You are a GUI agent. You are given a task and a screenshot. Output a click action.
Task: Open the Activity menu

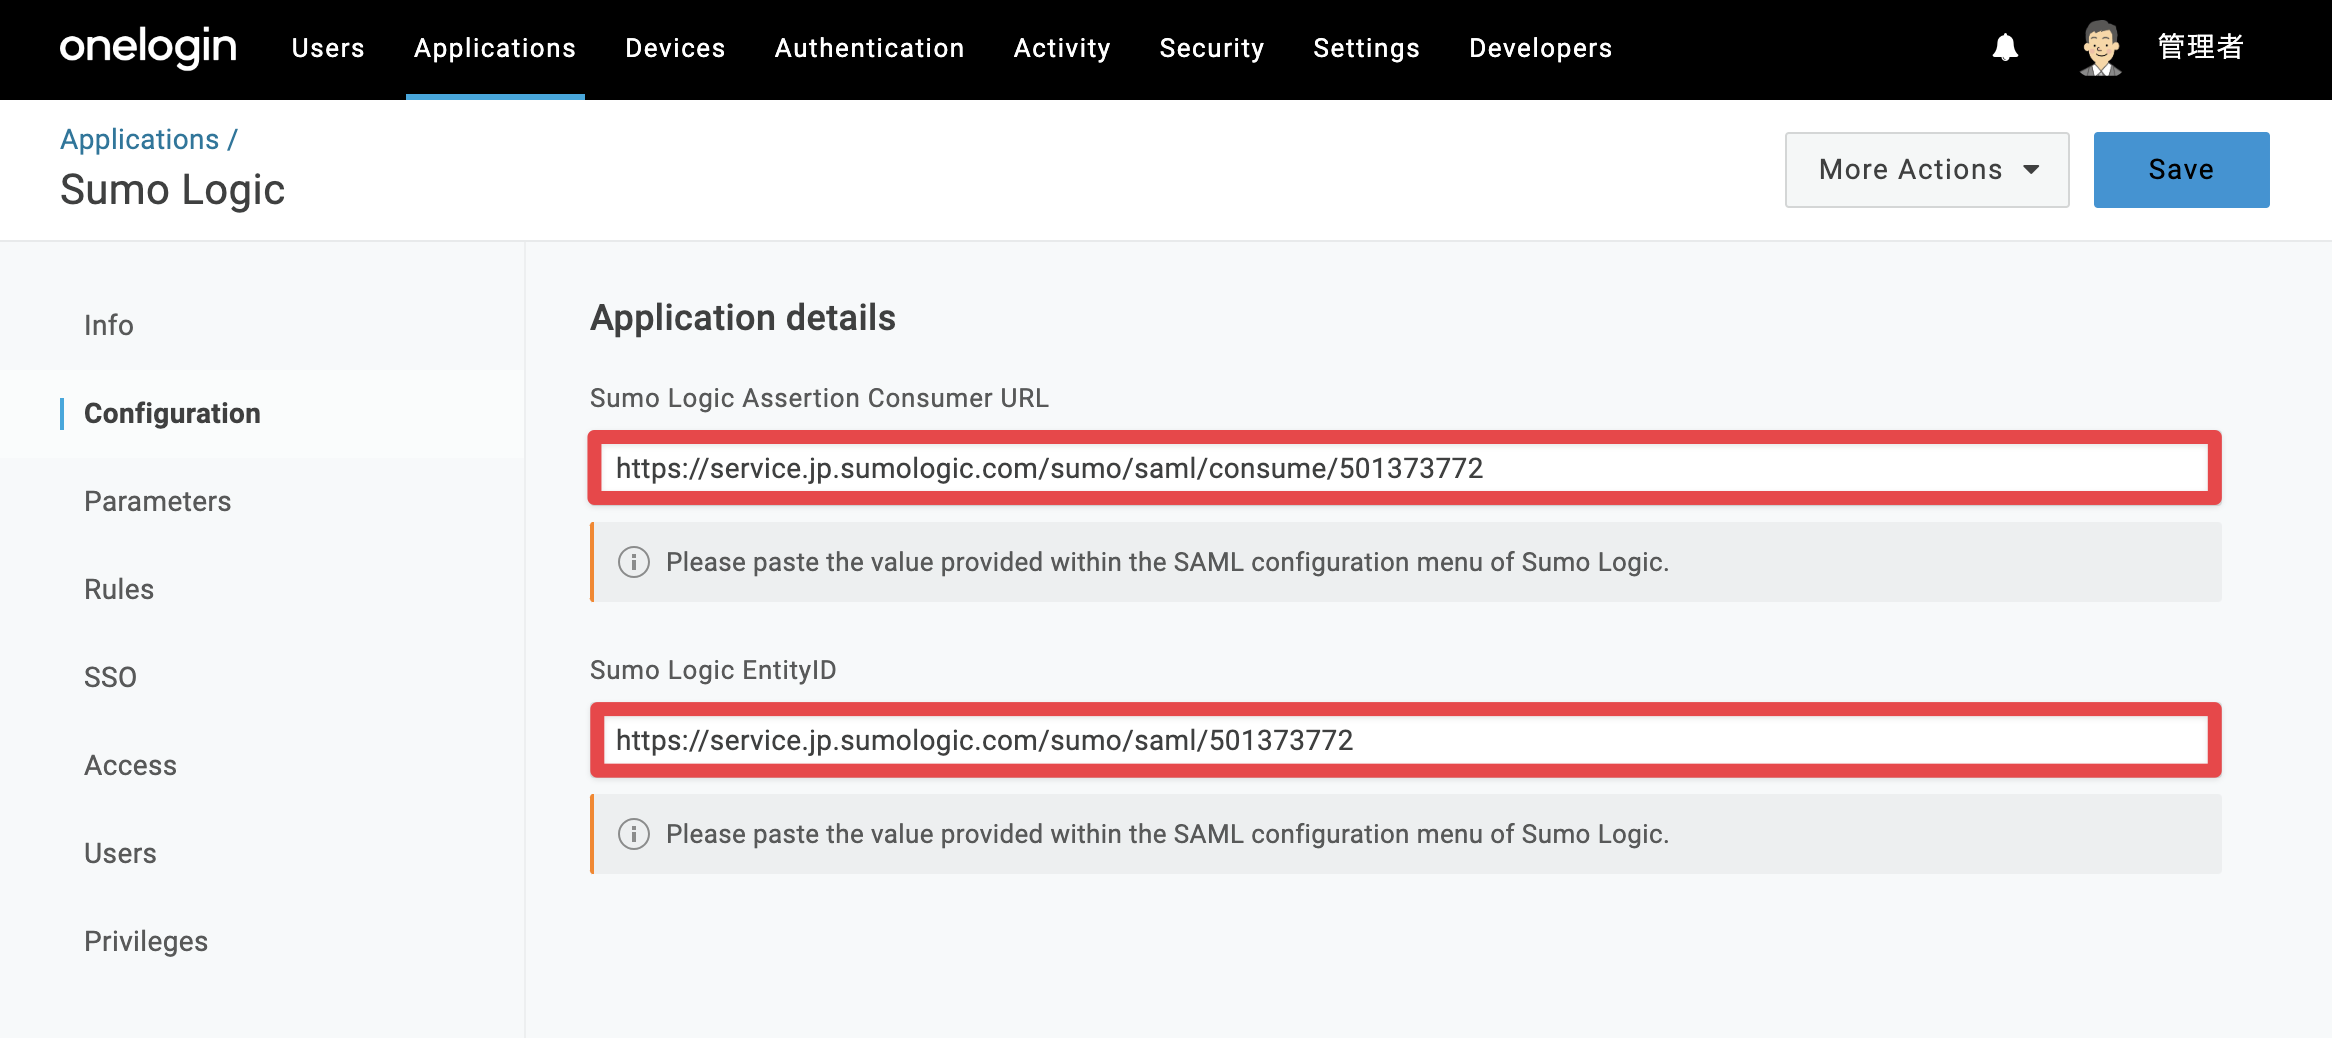pos(1062,48)
